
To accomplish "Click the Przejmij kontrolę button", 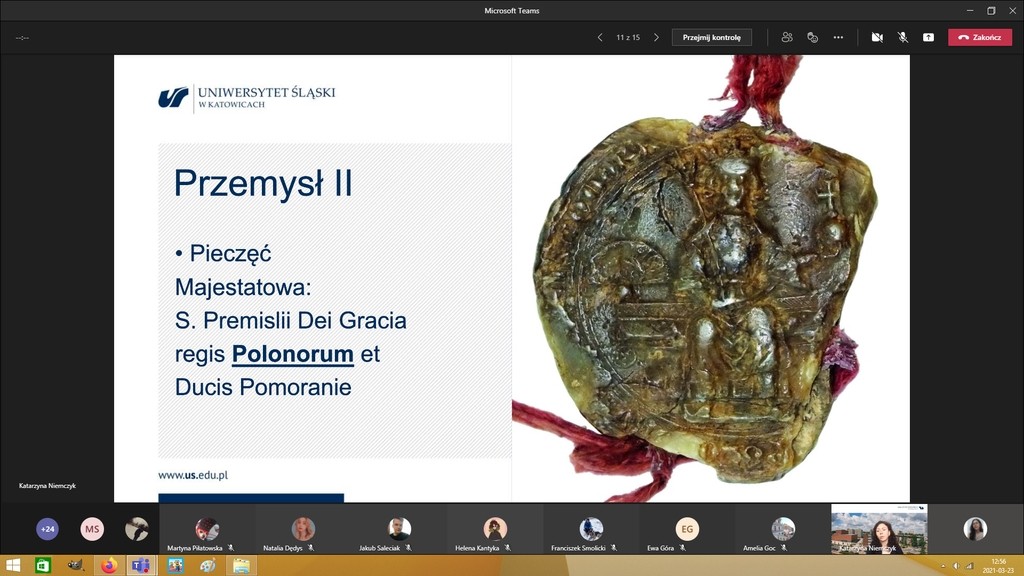I will (x=712, y=37).
